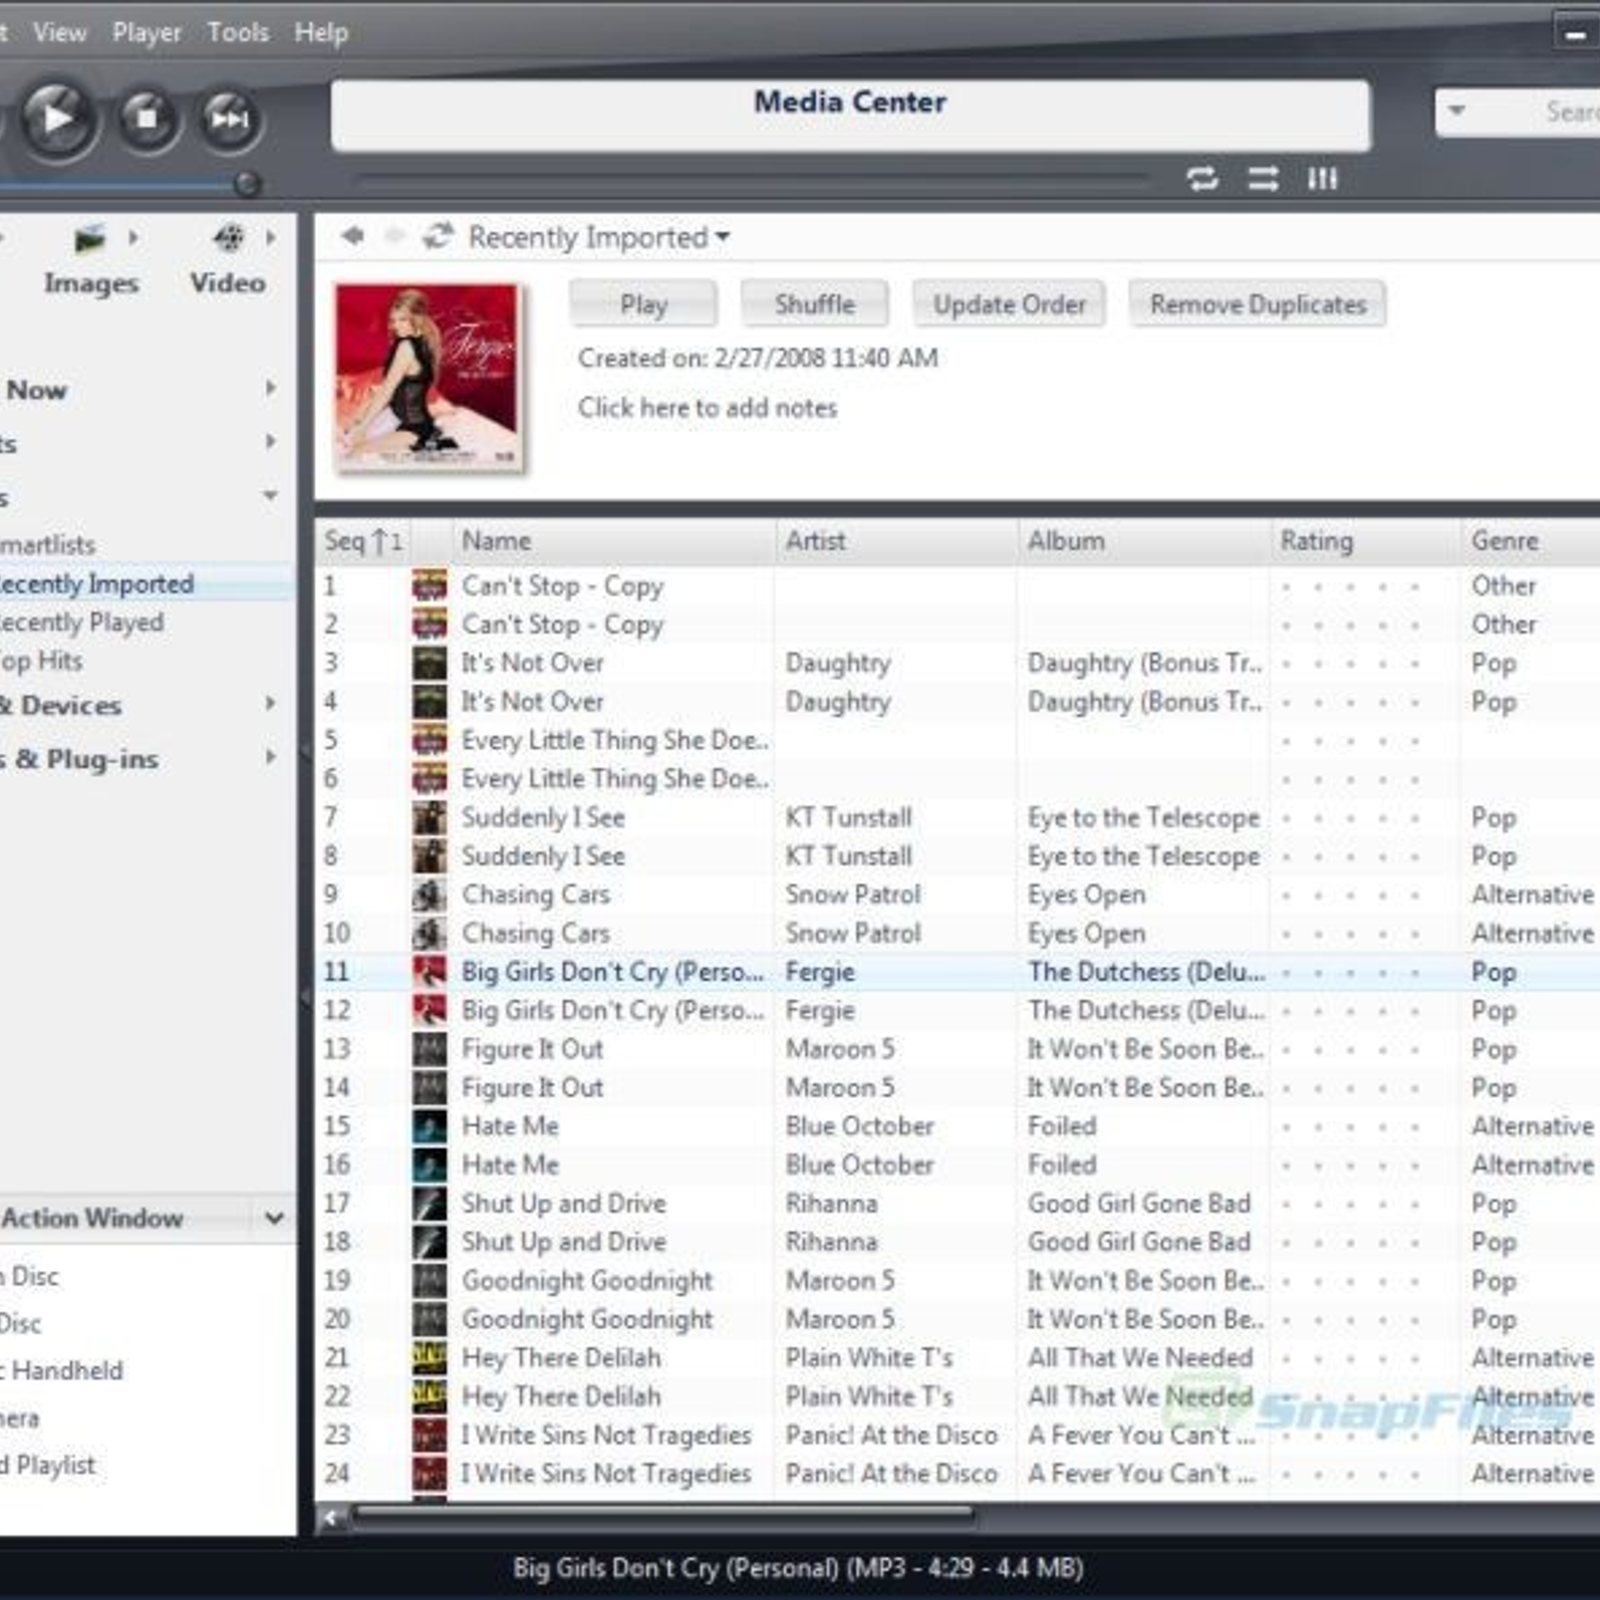Click thumbnail icon of row 9 Chasing Cars

point(430,894)
